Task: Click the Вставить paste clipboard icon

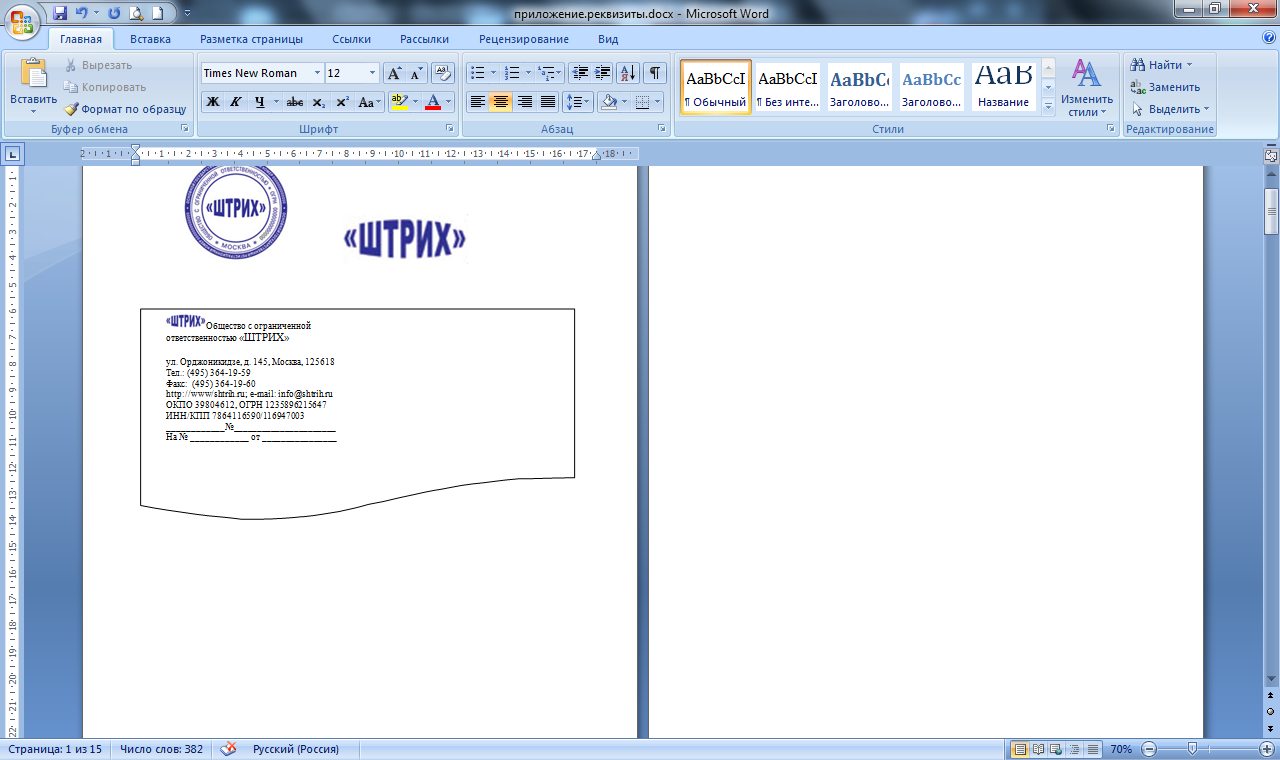Action: point(34,72)
